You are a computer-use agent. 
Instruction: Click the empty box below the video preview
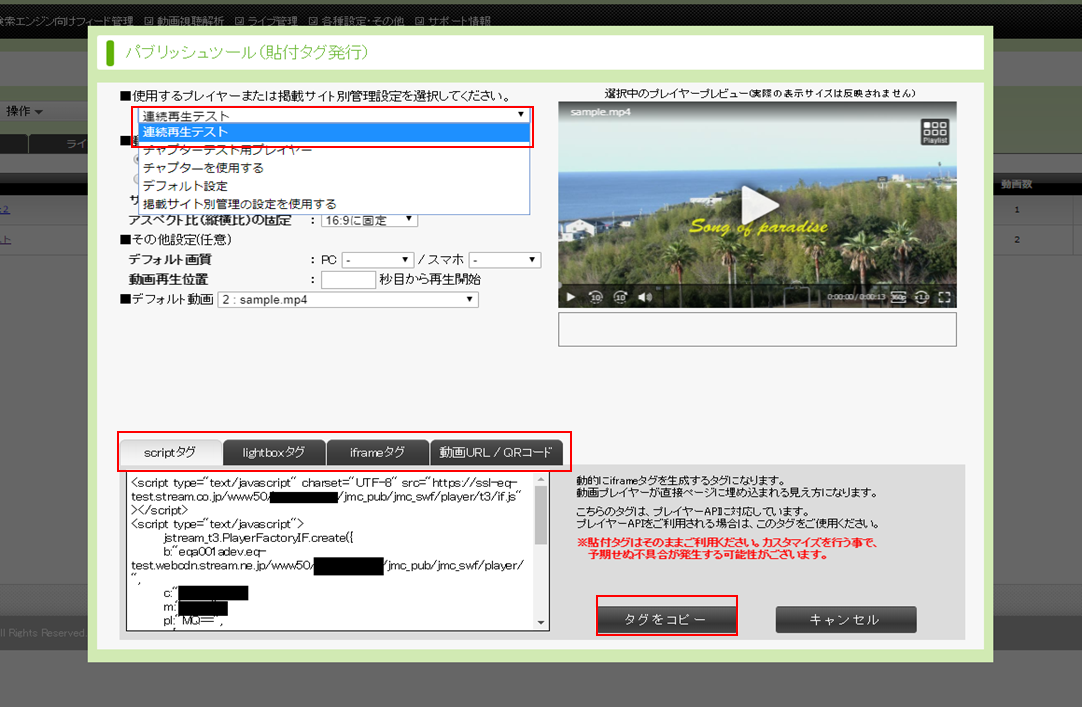(x=757, y=330)
